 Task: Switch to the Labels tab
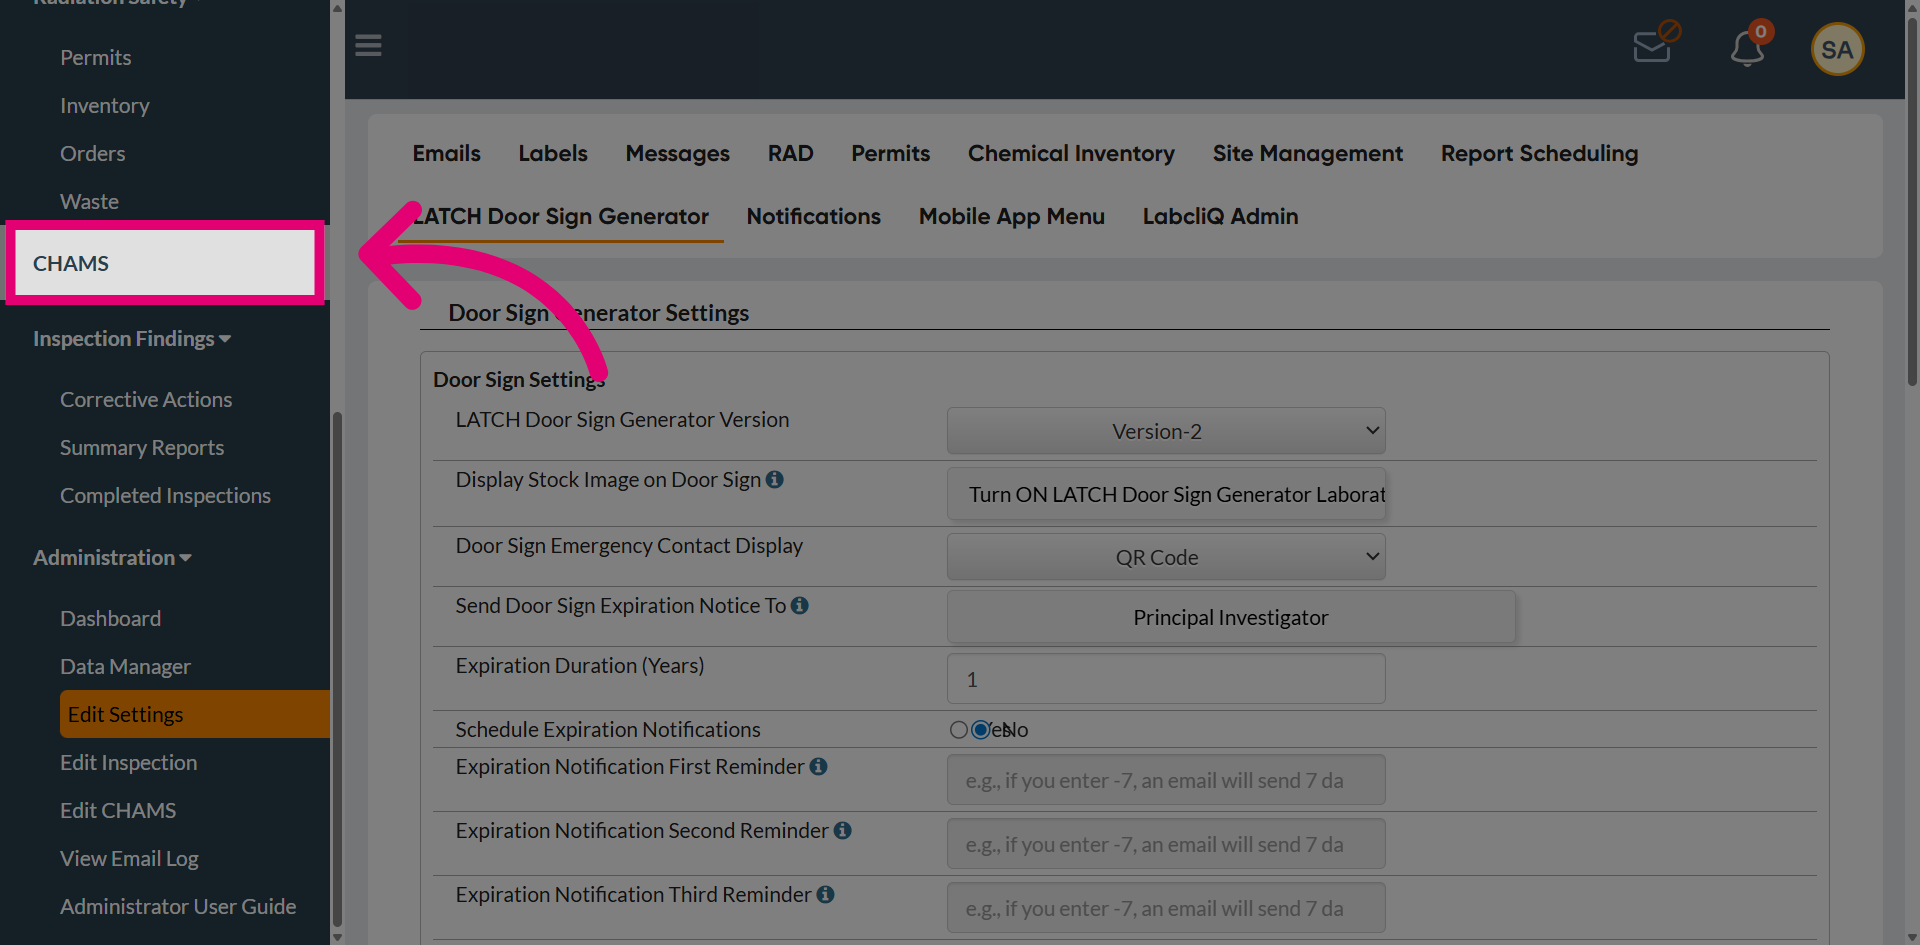click(x=553, y=153)
